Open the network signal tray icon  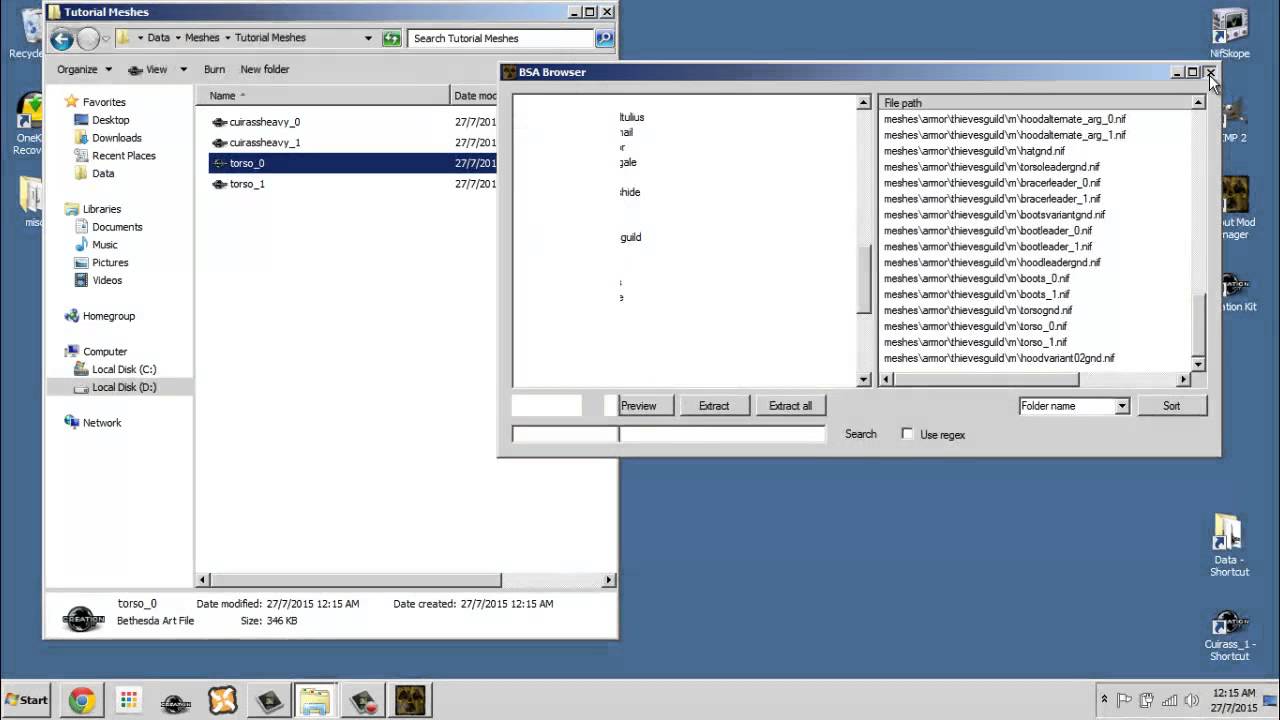tap(1169, 700)
